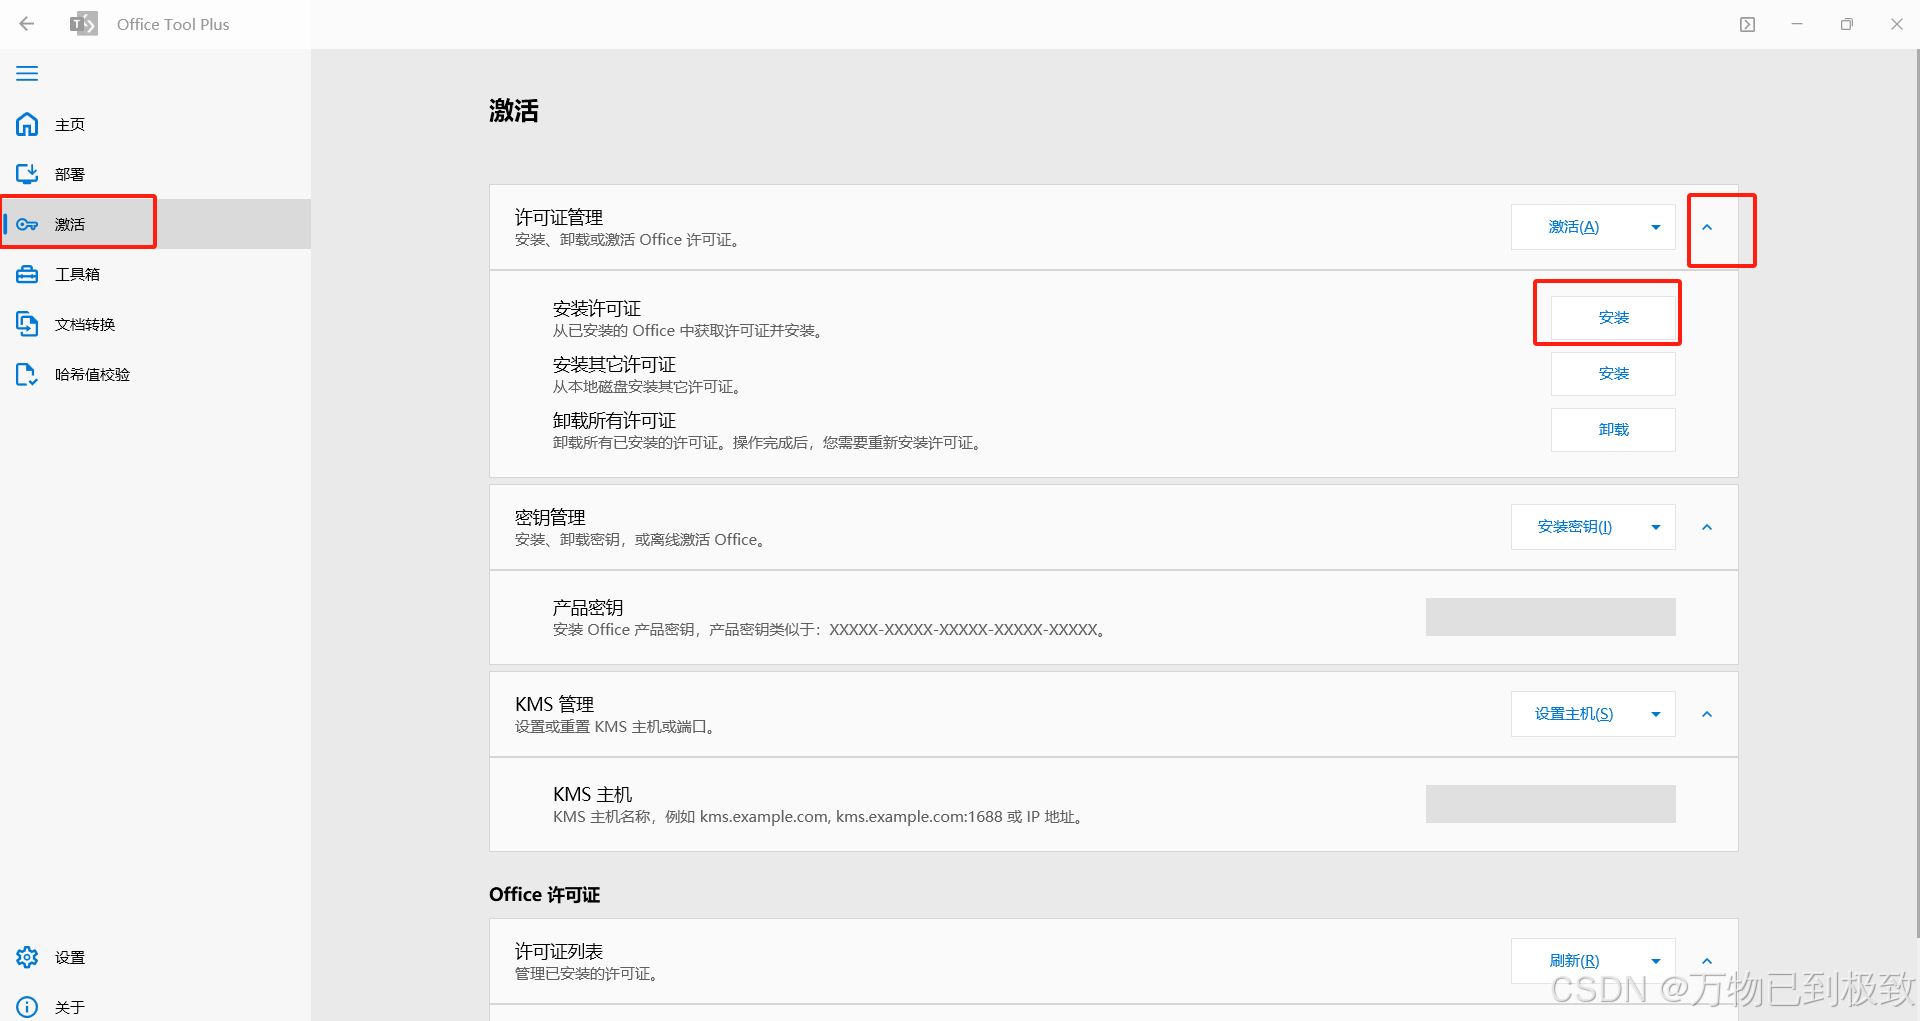The height and width of the screenshot is (1021, 1920).
Task: Click the 许可证管理 heading text
Action: [x=559, y=217]
